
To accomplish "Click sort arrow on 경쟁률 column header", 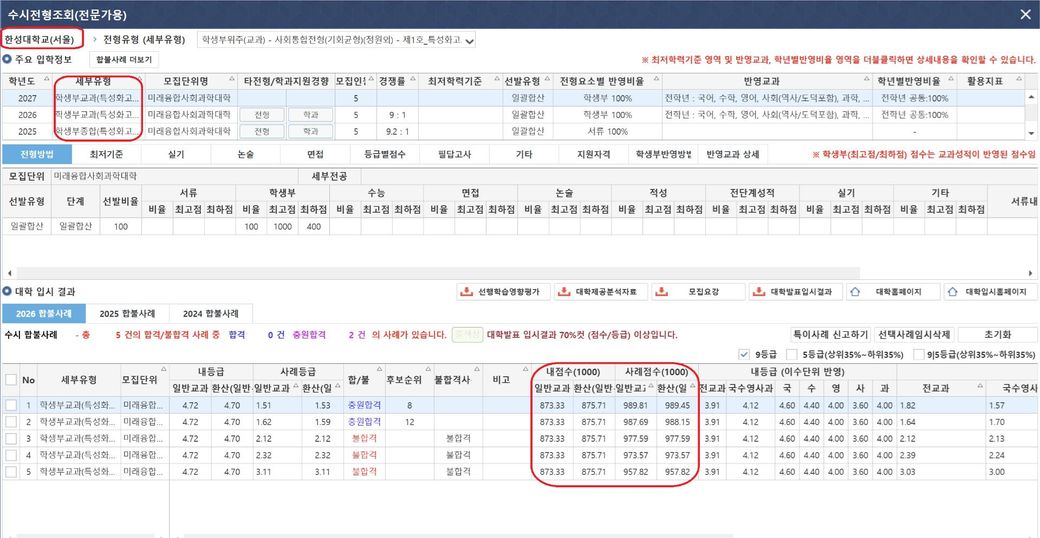I will [412, 78].
